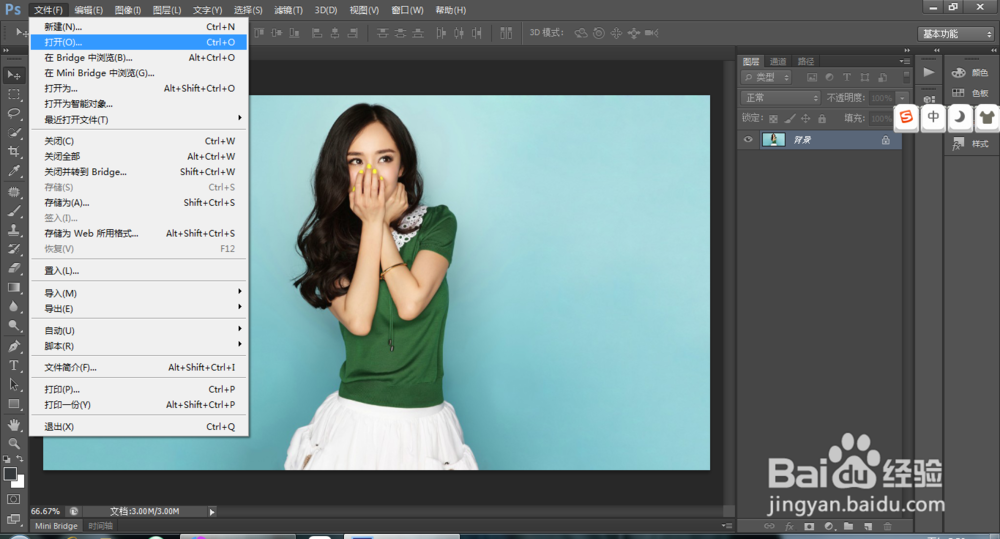Expand the 导入(M) submenu

139,293
